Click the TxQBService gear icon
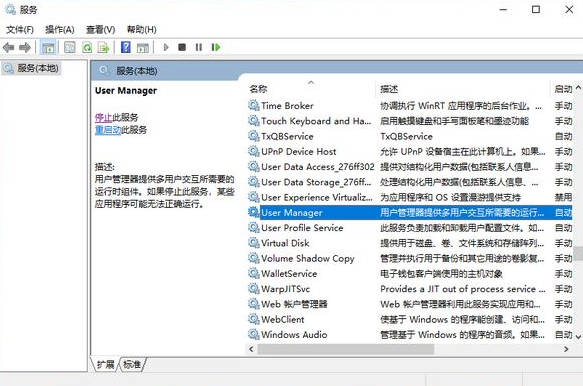Image resolution: width=583 pixels, height=386 pixels. [x=254, y=136]
